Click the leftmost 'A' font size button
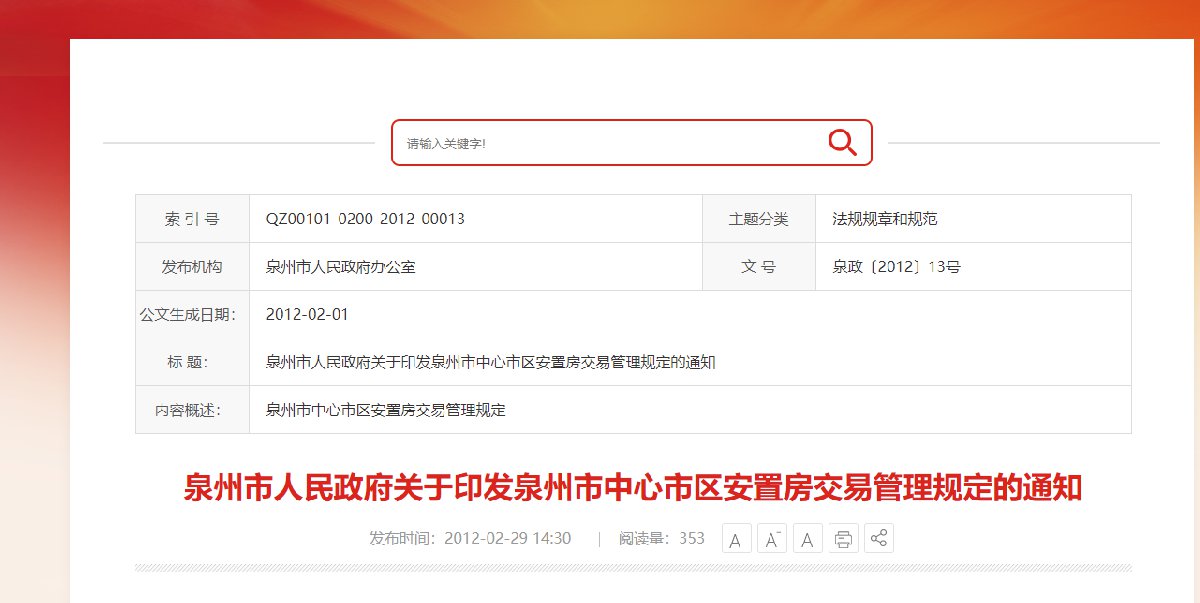The height and width of the screenshot is (603, 1200). (735, 539)
